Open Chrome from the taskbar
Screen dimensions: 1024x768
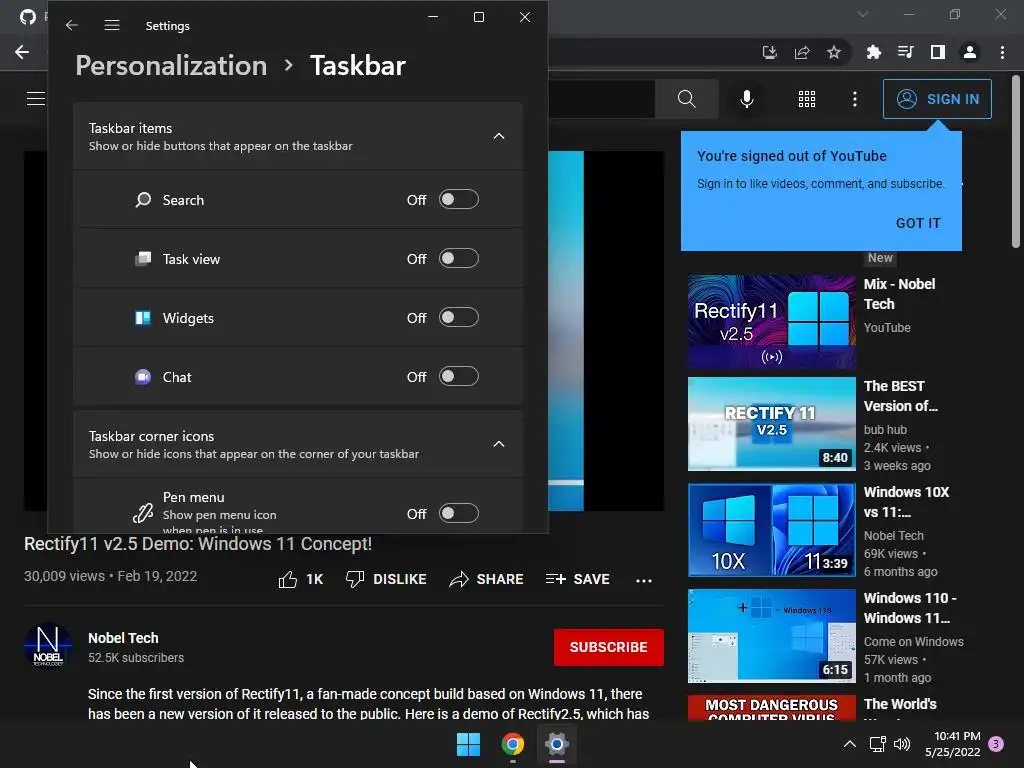[x=513, y=744]
